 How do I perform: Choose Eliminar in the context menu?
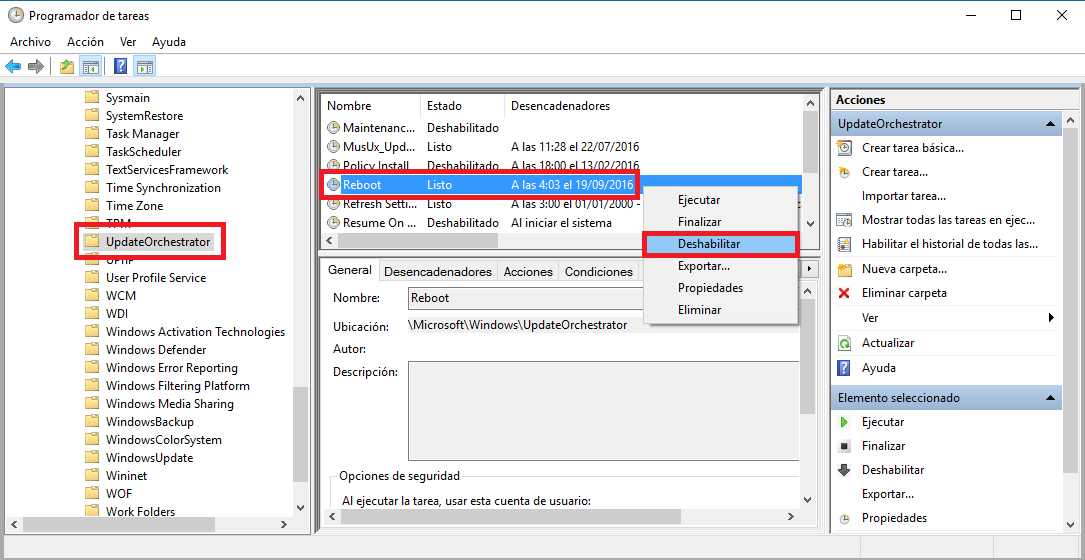[x=720, y=310]
